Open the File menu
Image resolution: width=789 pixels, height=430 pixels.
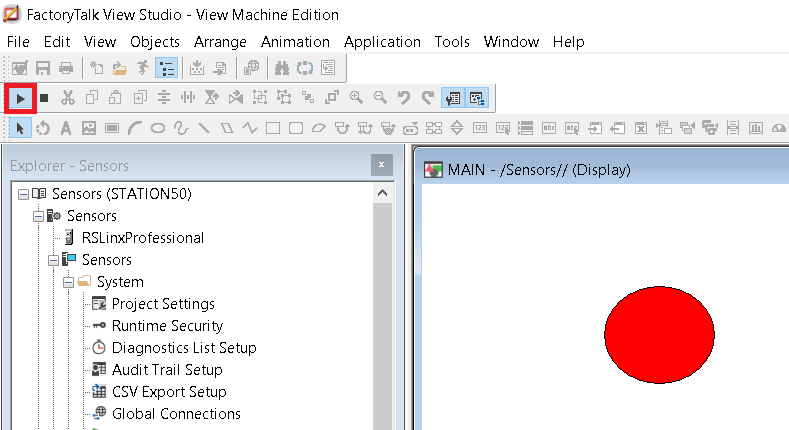point(18,42)
